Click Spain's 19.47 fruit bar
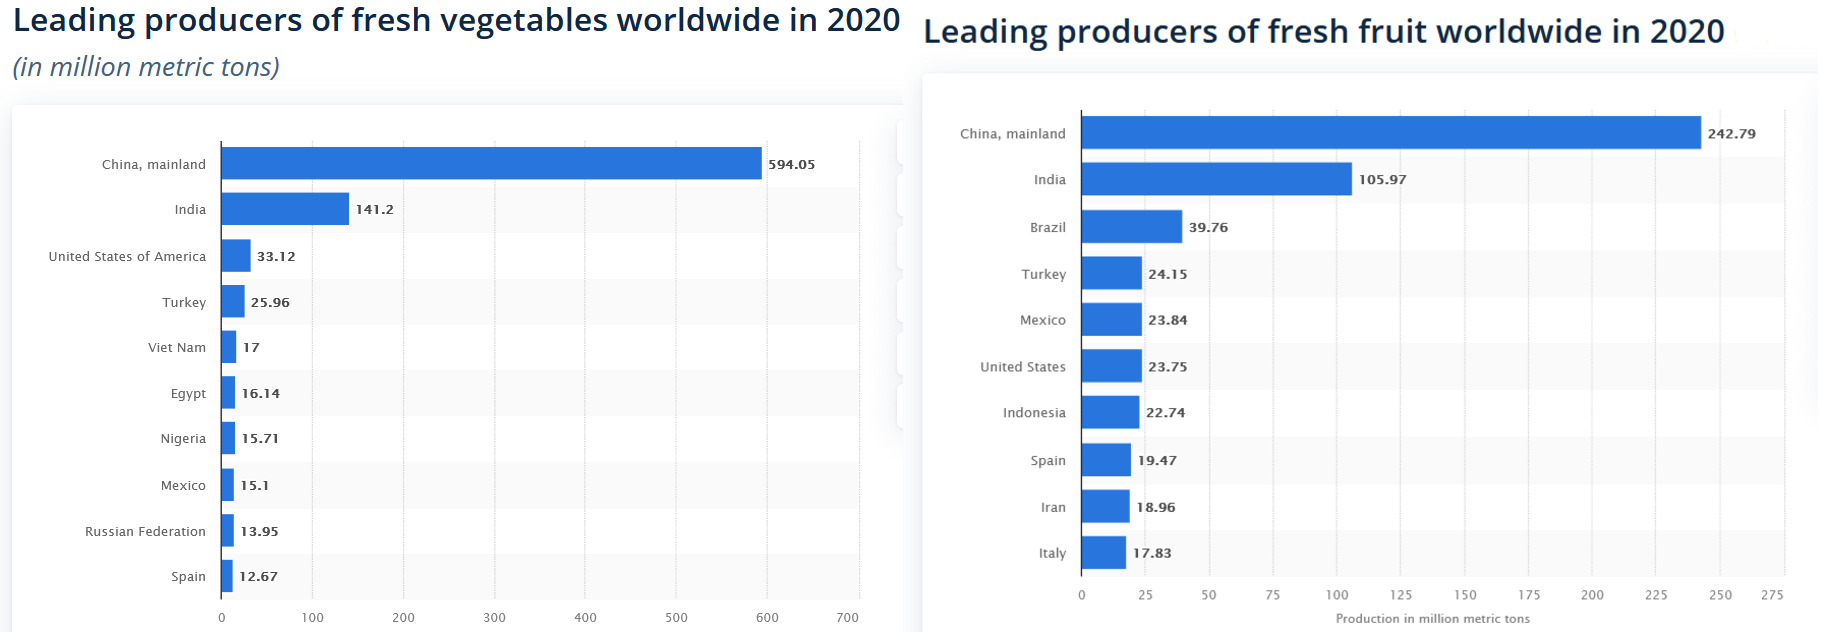 tap(1106, 460)
